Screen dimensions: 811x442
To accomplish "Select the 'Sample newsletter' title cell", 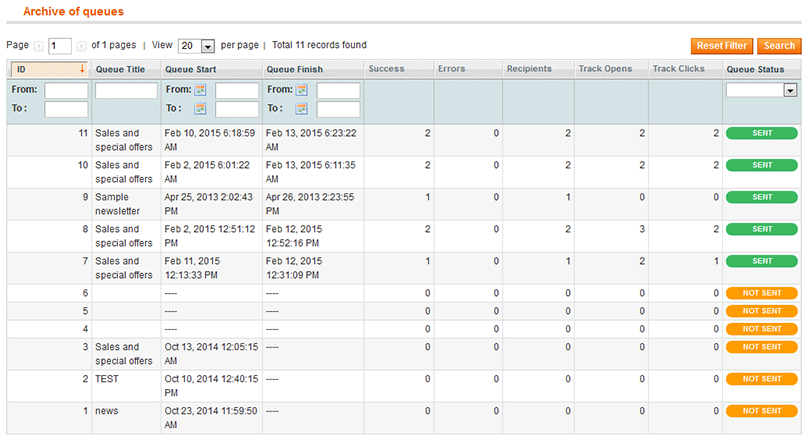I will (126, 204).
